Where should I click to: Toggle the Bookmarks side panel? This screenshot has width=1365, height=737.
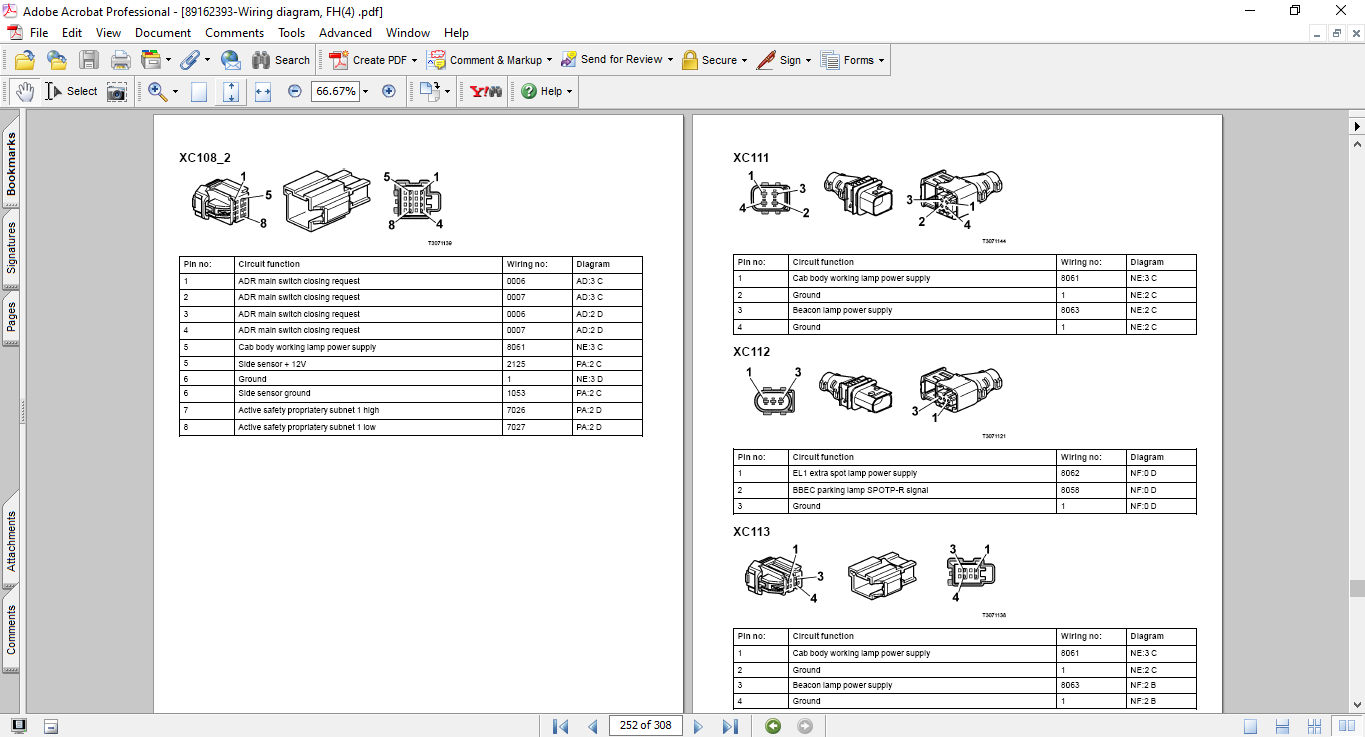pyautogui.click(x=11, y=164)
